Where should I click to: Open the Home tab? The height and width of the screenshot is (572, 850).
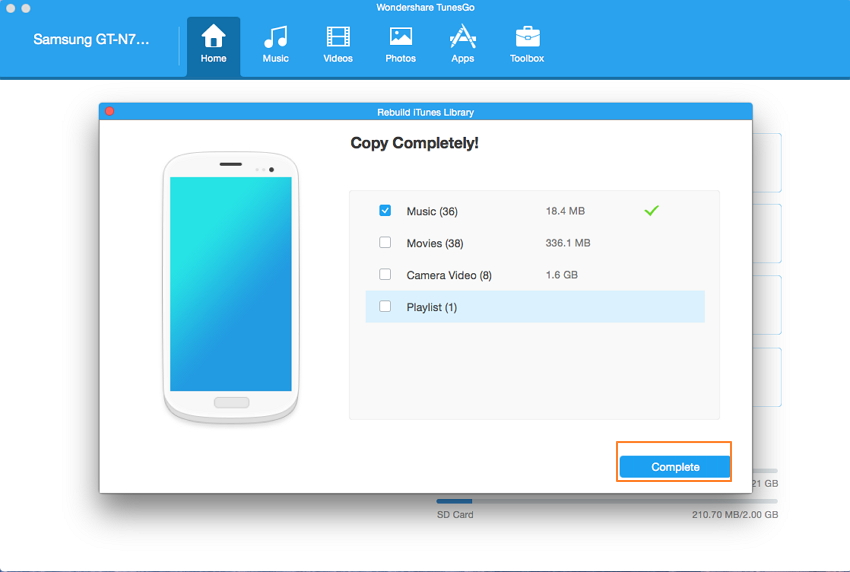point(213,46)
